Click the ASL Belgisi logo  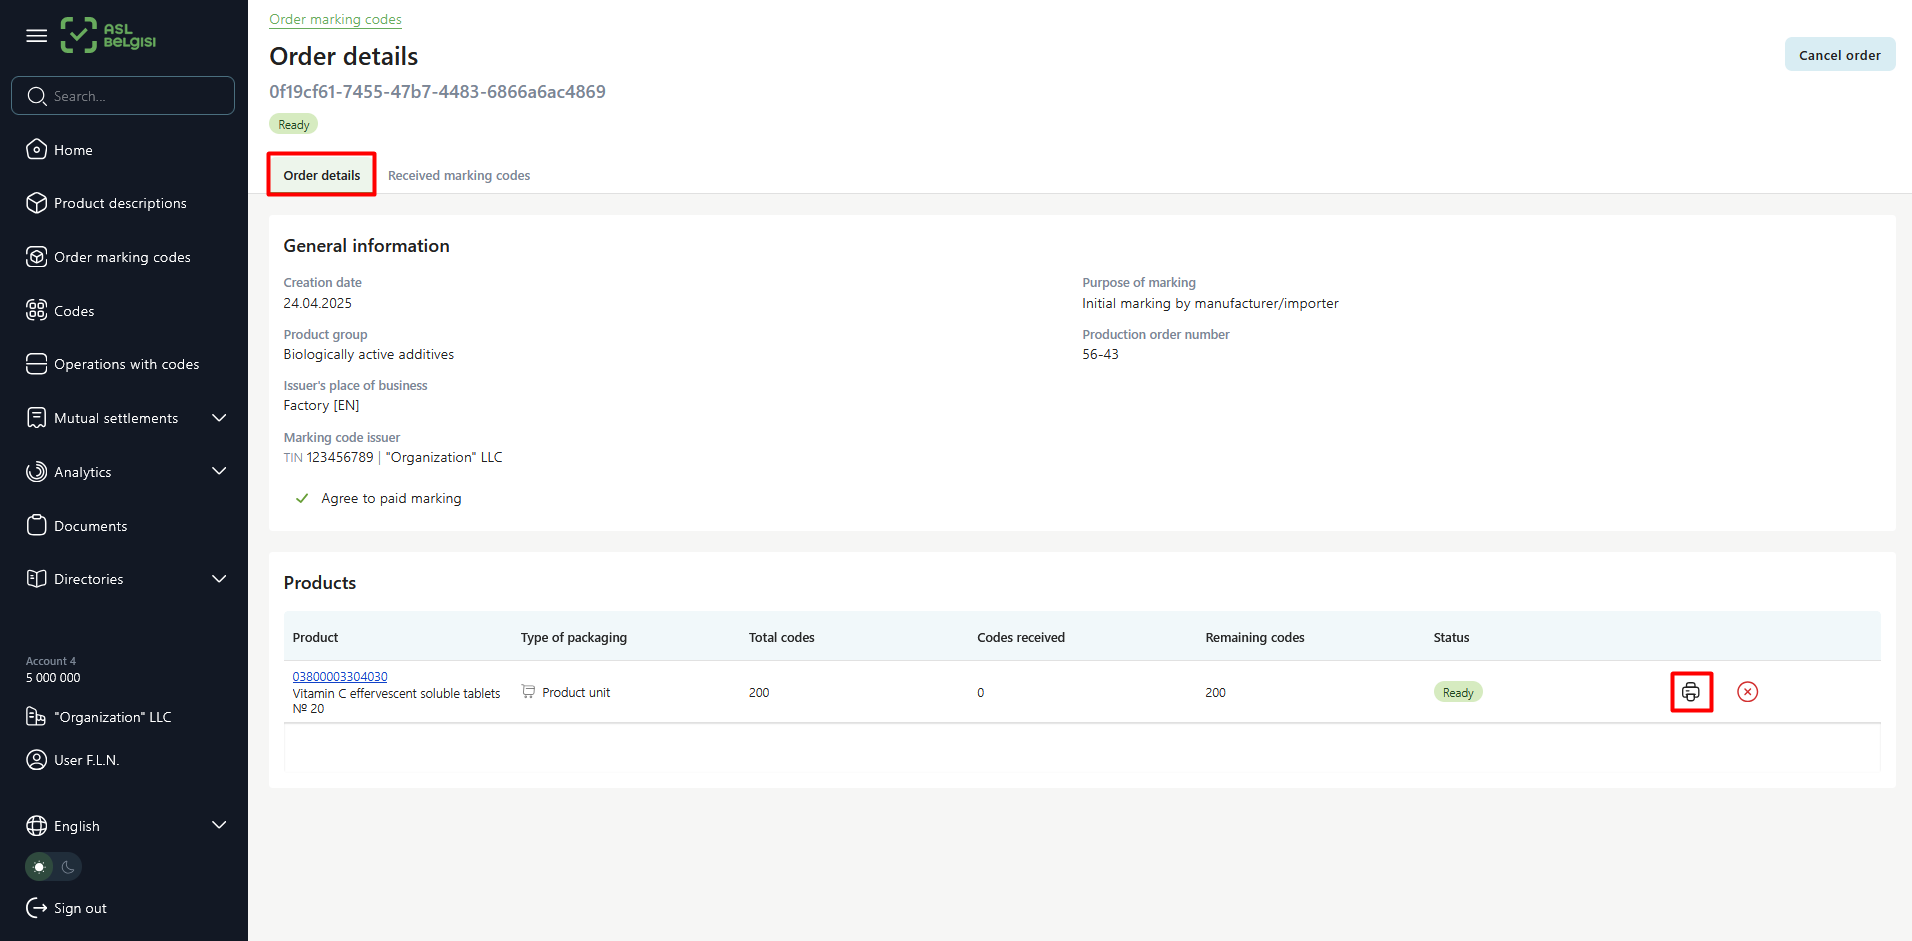pyautogui.click(x=108, y=36)
